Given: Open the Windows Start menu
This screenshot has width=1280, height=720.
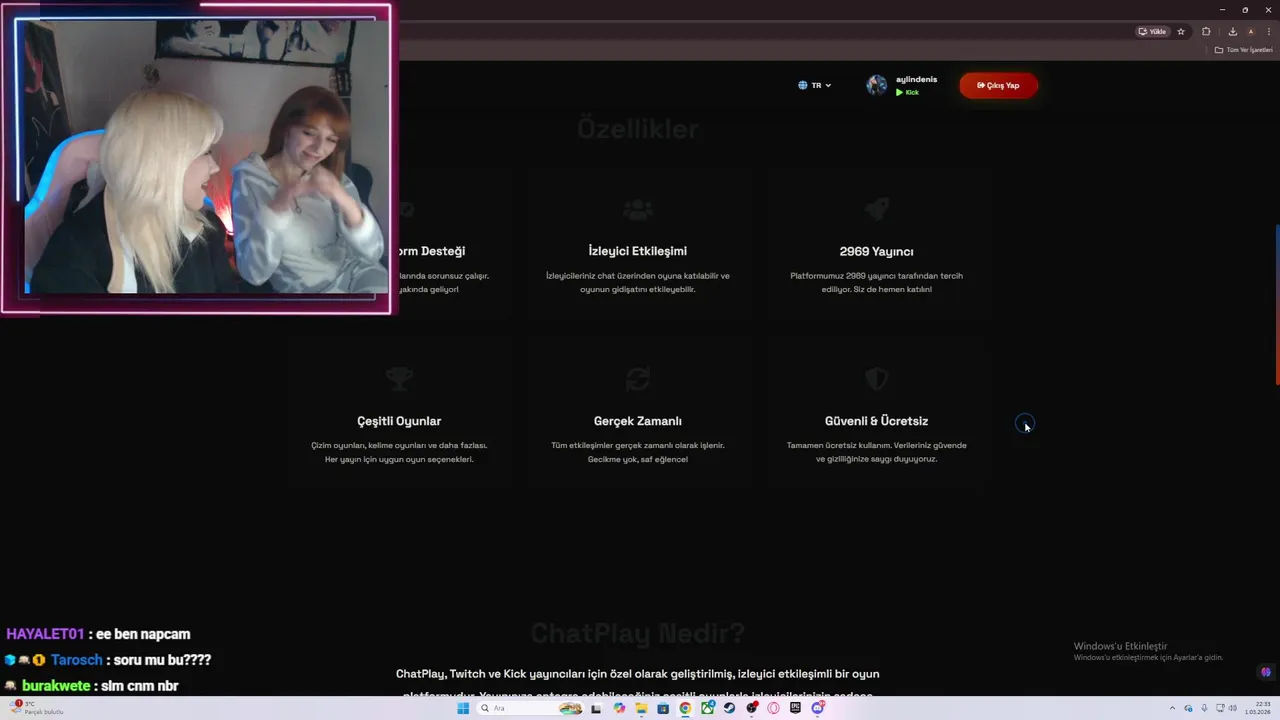Looking at the screenshot, I should tap(463, 708).
